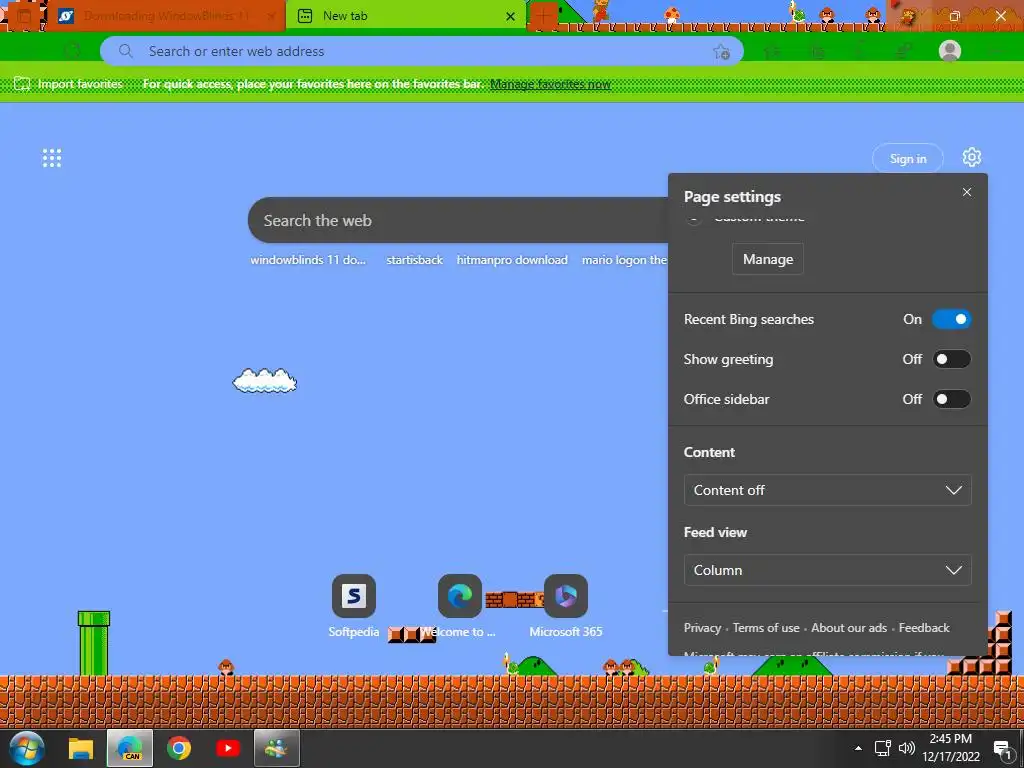Viewport: 1024px width, 768px height.
Task: Open File Explorer from taskbar
Action: (81, 748)
